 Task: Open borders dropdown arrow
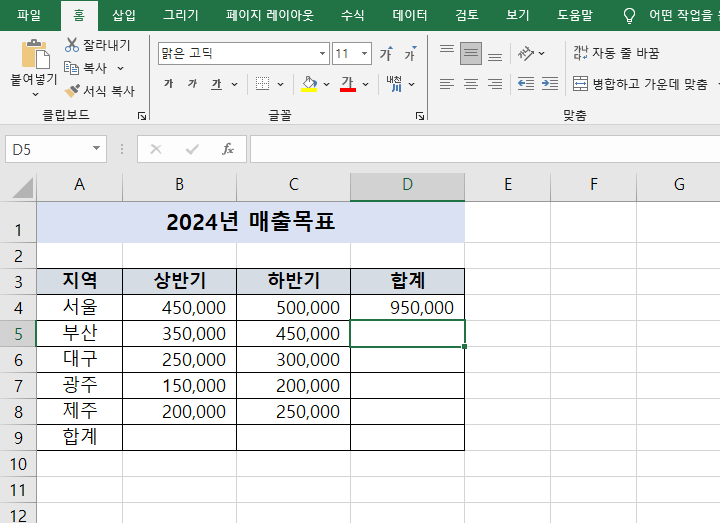pos(281,84)
